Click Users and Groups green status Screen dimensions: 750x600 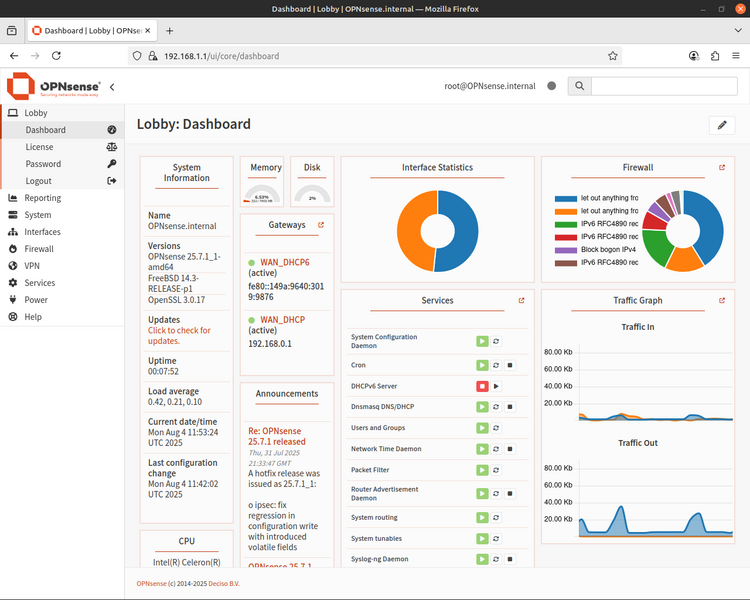pos(482,428)
